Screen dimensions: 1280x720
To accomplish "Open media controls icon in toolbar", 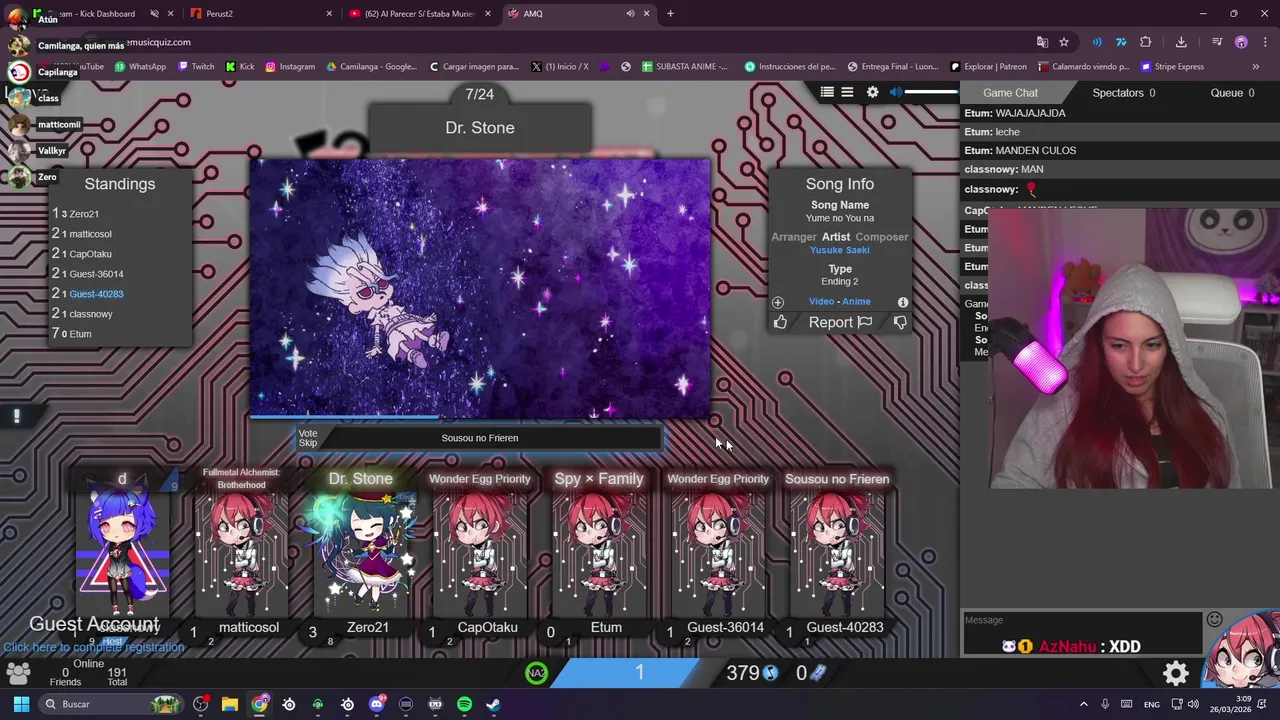I will pos(1217,42).
